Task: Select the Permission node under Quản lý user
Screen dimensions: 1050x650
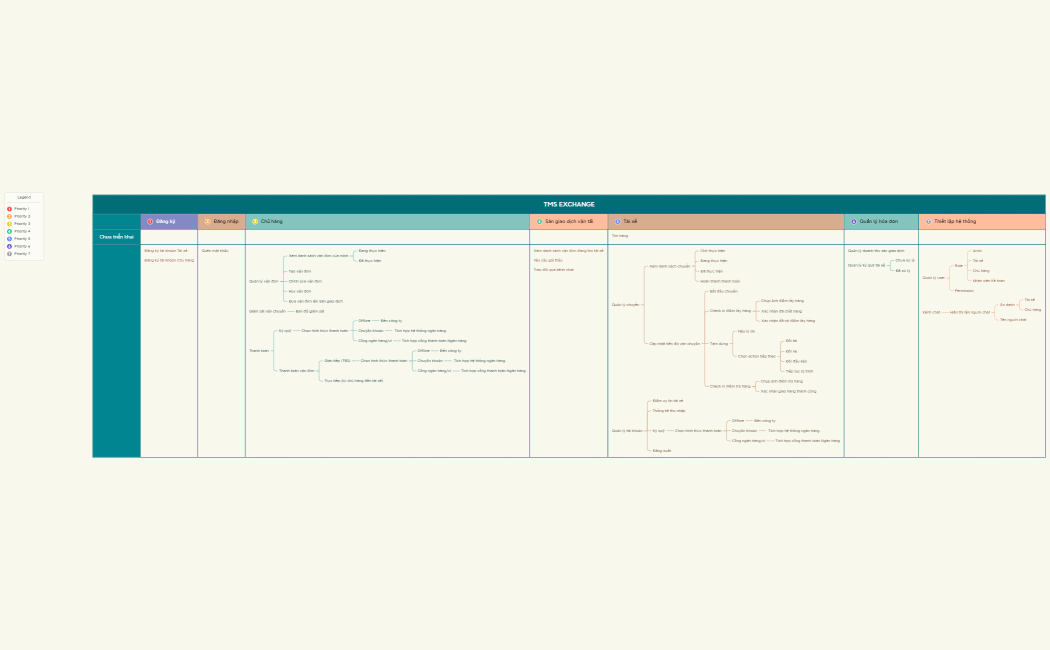Action: (964, 291)
